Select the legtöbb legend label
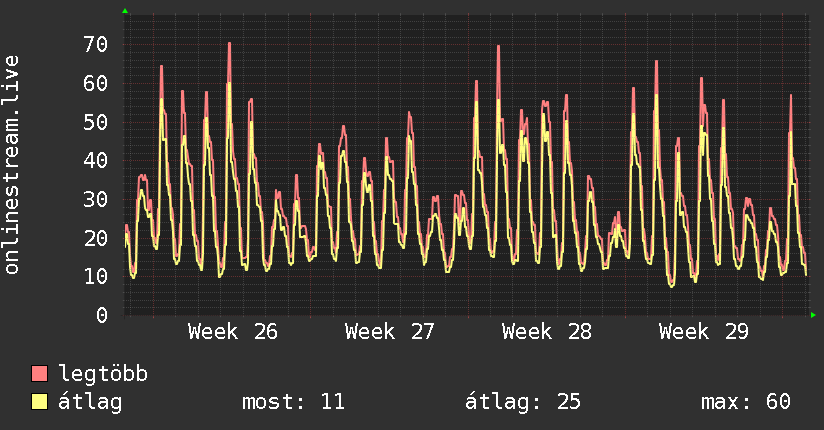Image resolution: width=824 pixels, height=430 pixels. coord(103,374)
